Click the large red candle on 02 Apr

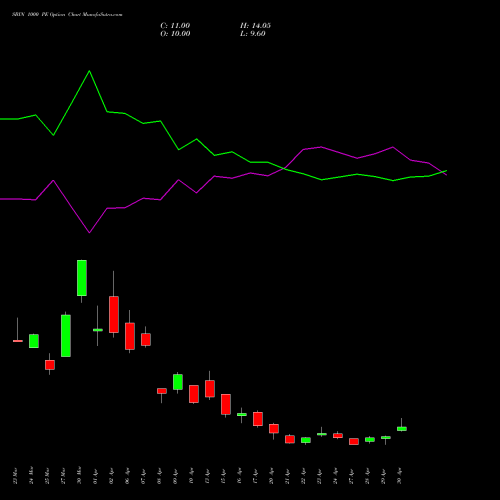click(x=114, y=314)
